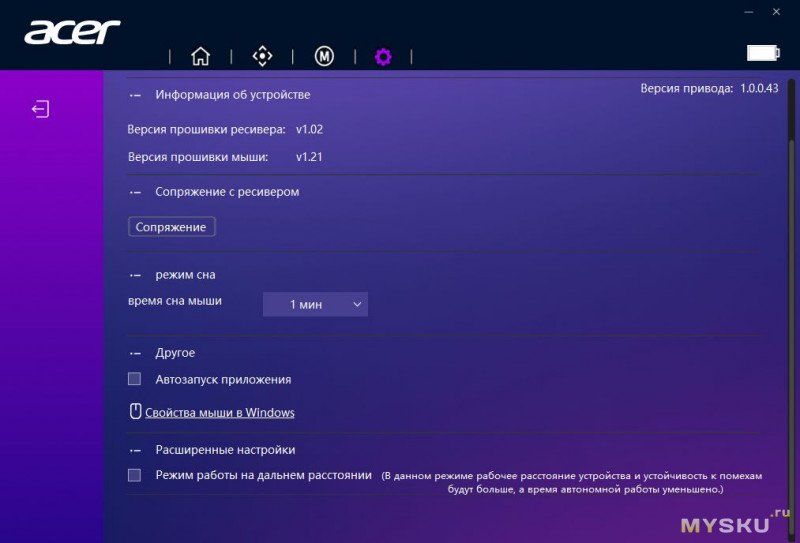Open the button assignment (arrows) icon
Viewport: 800px width, 543px height.
point(262,56)
